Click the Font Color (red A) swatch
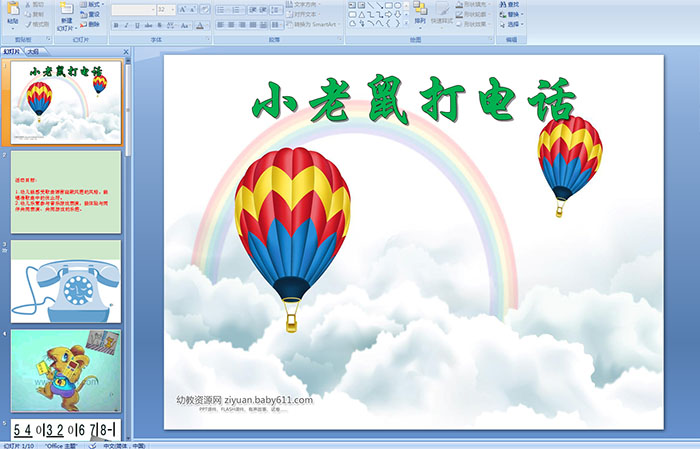The image size is (700, 449). [x=200, y=25]
